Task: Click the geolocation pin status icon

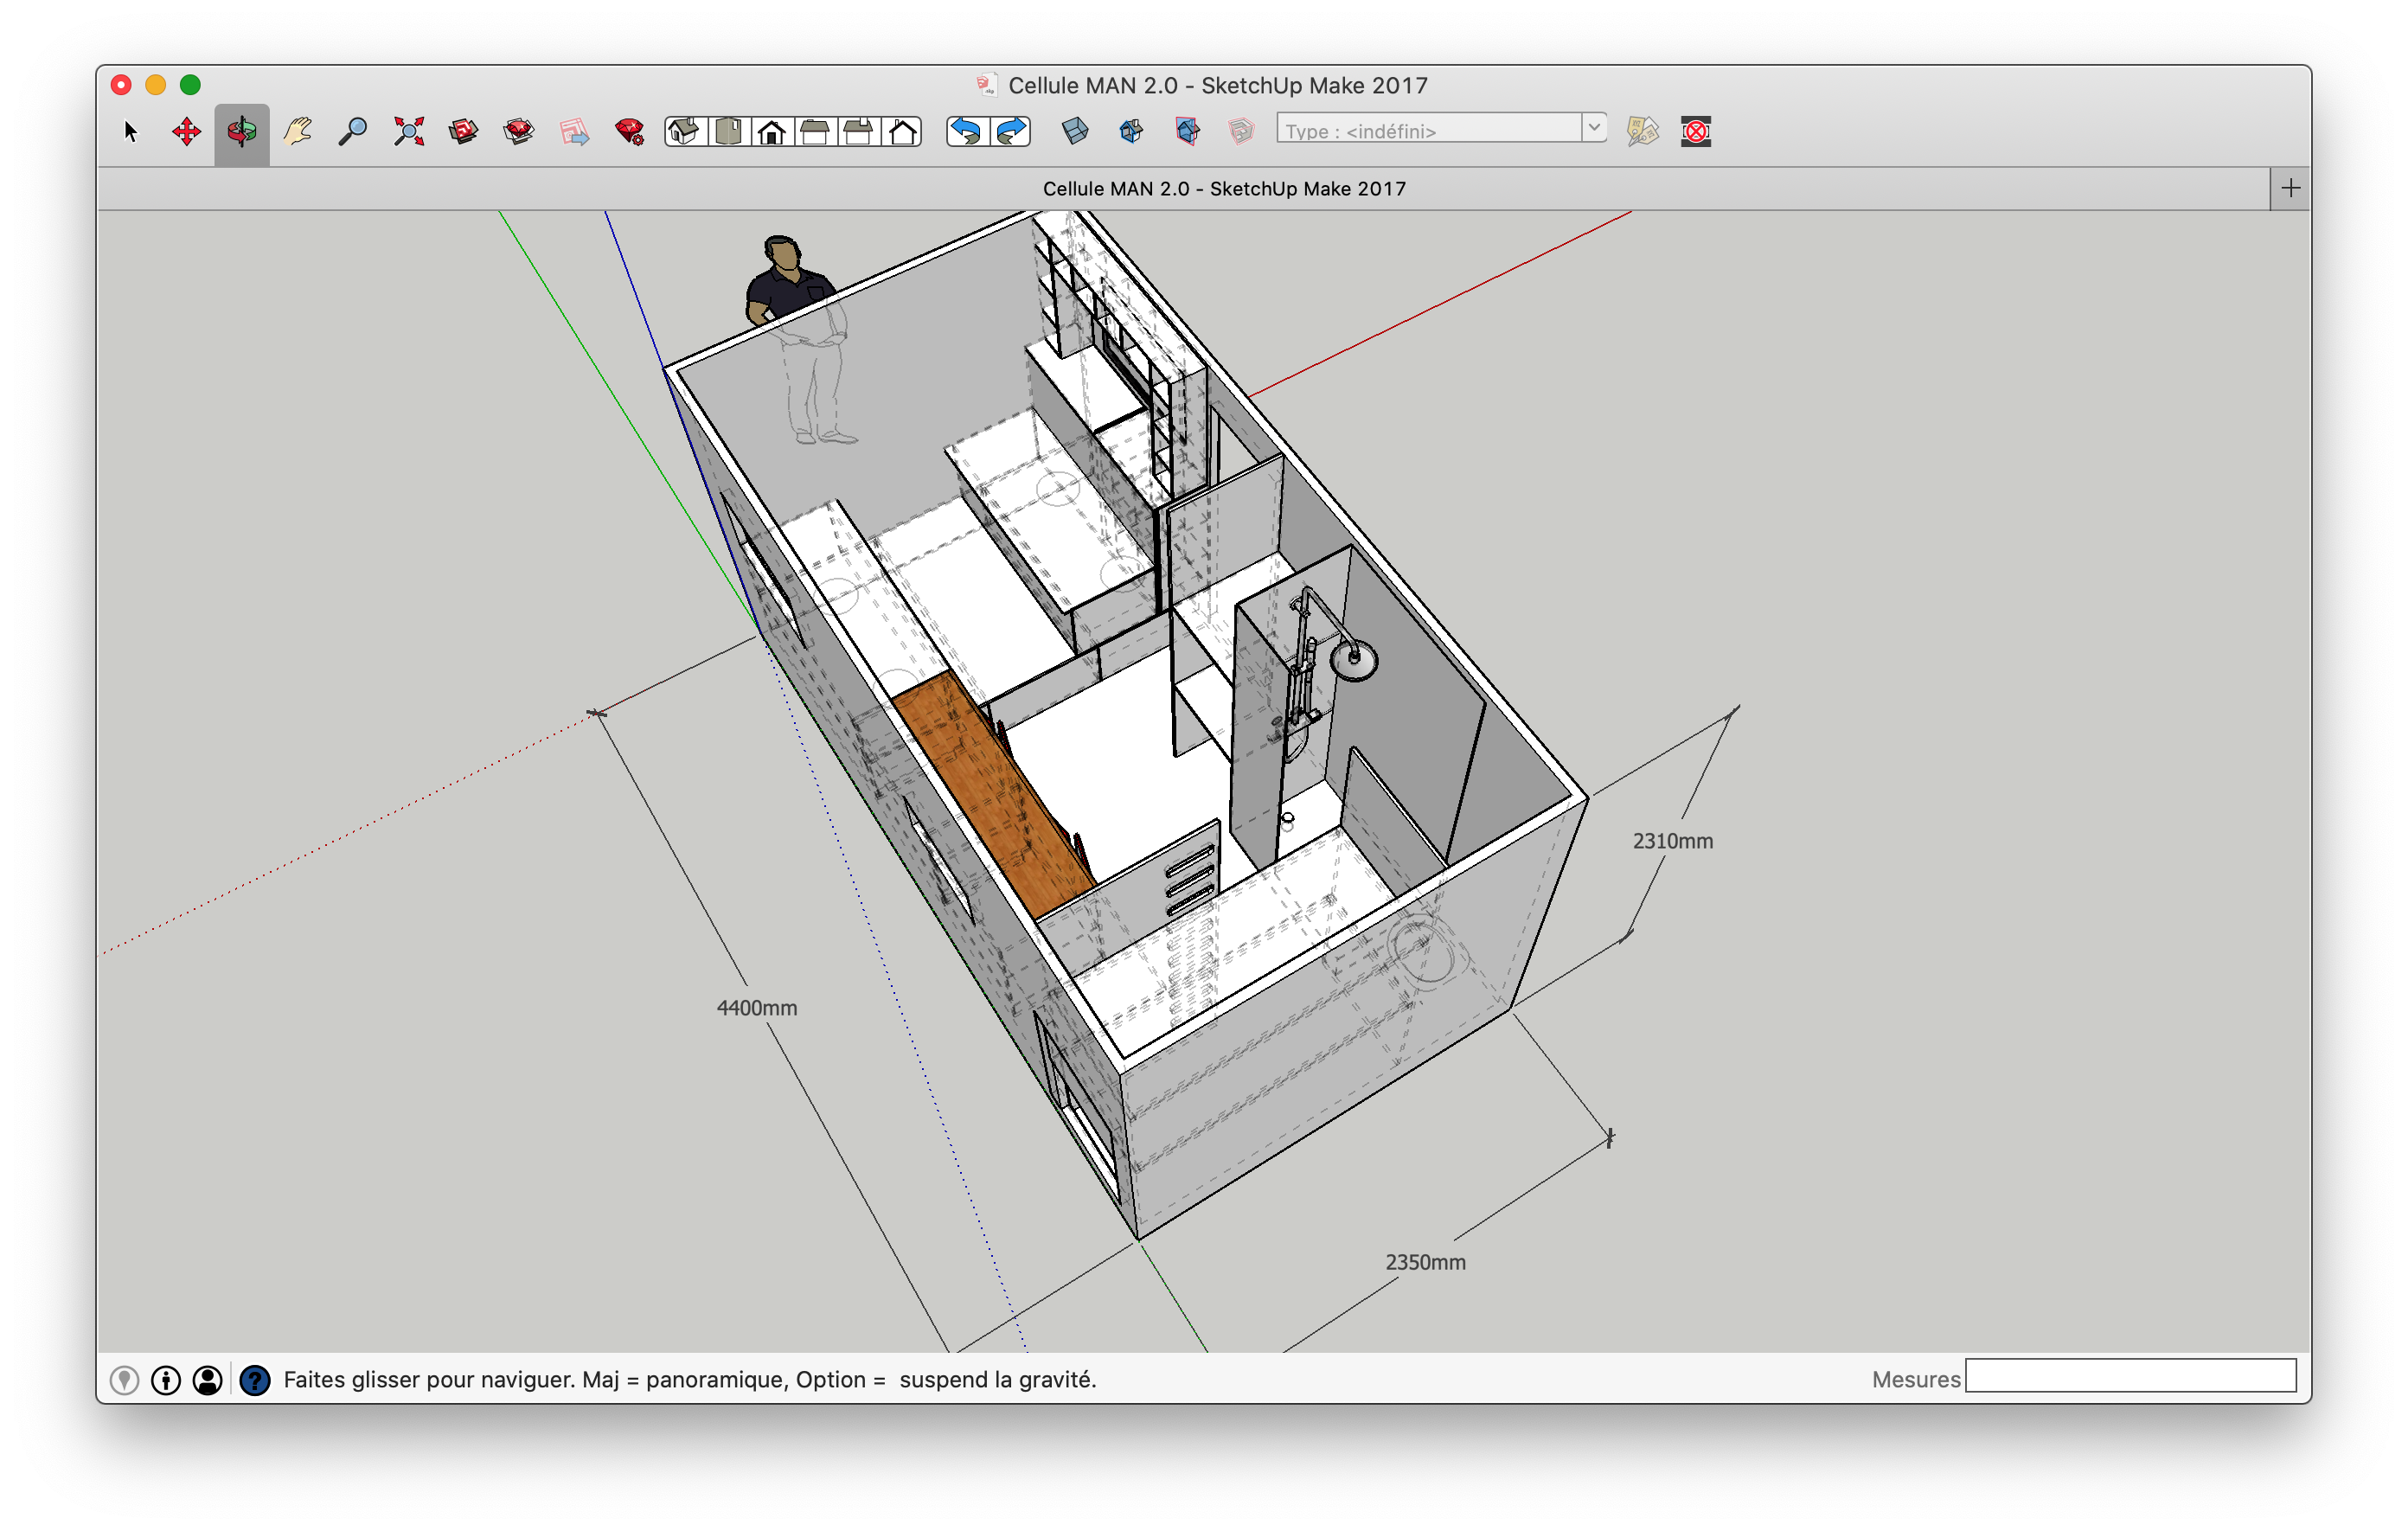Action: (x=124, y=1380)
